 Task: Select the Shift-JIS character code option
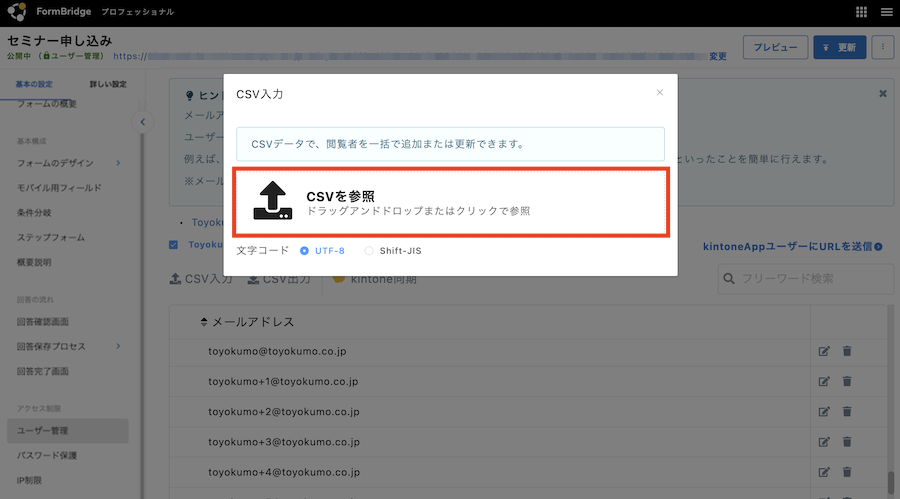[369, 250]
